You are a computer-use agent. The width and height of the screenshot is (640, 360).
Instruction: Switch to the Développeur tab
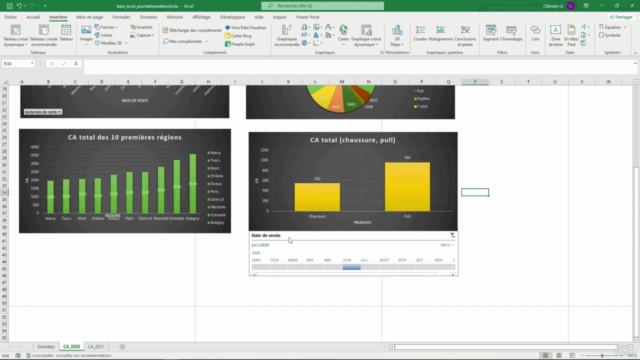point(233,17)
